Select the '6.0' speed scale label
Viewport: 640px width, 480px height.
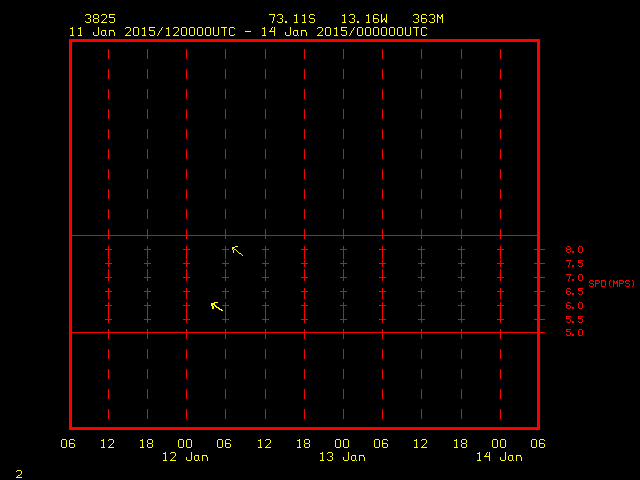click(x=574, y=306)
